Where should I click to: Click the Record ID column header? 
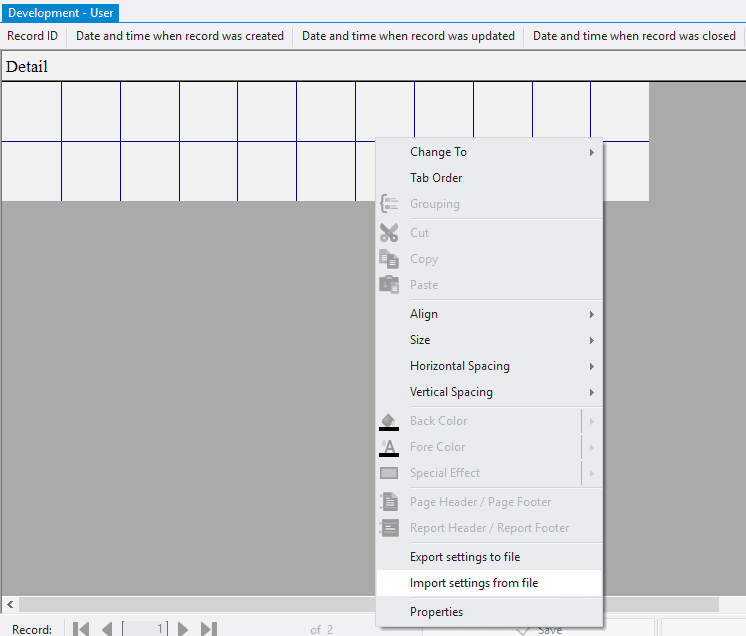(x=33, y=36)
